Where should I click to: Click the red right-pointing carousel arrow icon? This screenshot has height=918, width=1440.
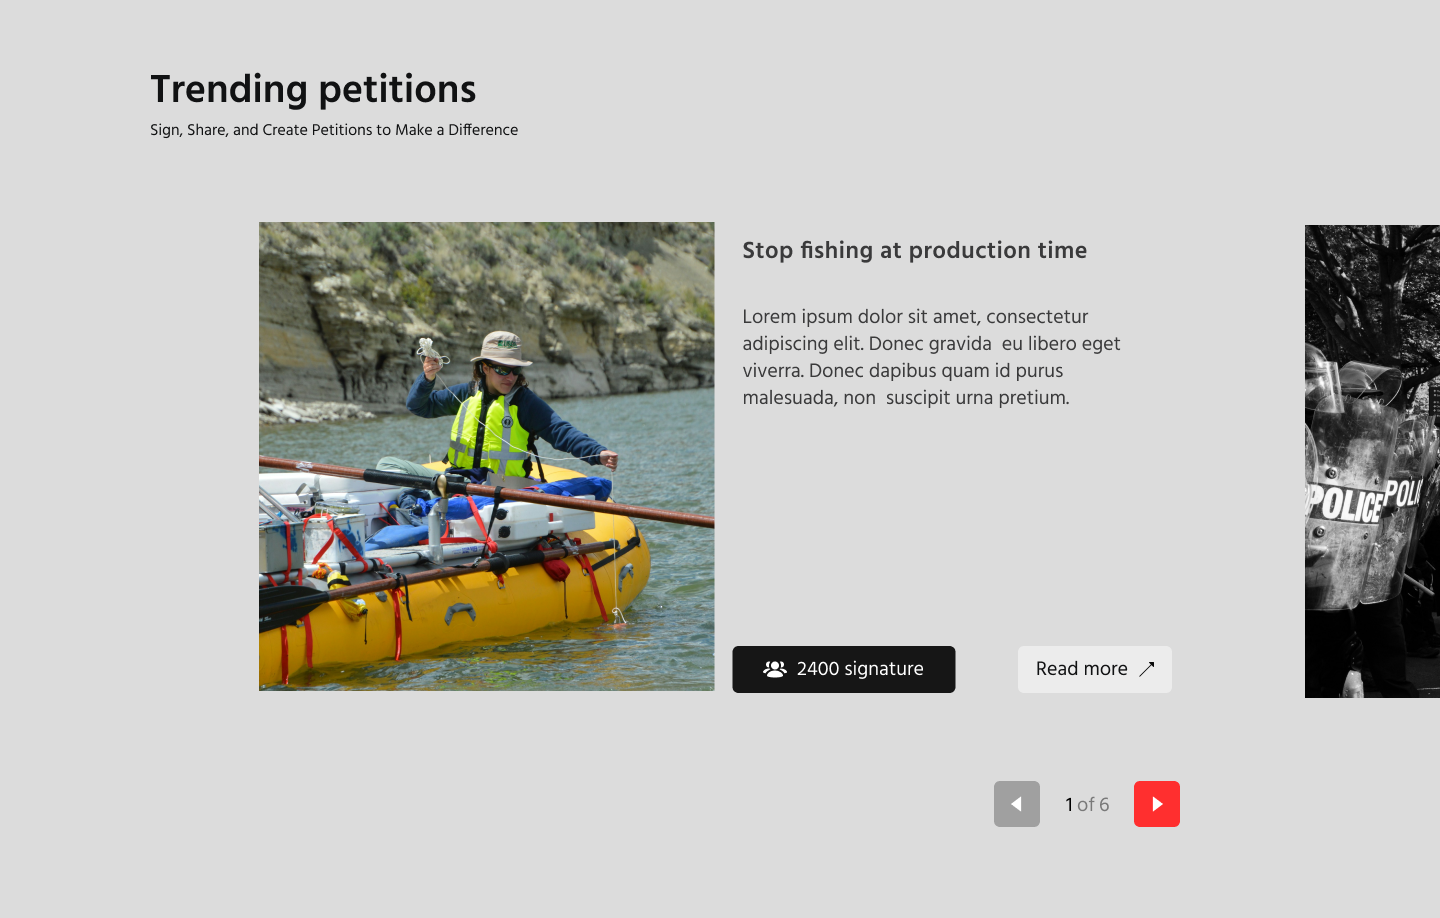(1157, 804)
